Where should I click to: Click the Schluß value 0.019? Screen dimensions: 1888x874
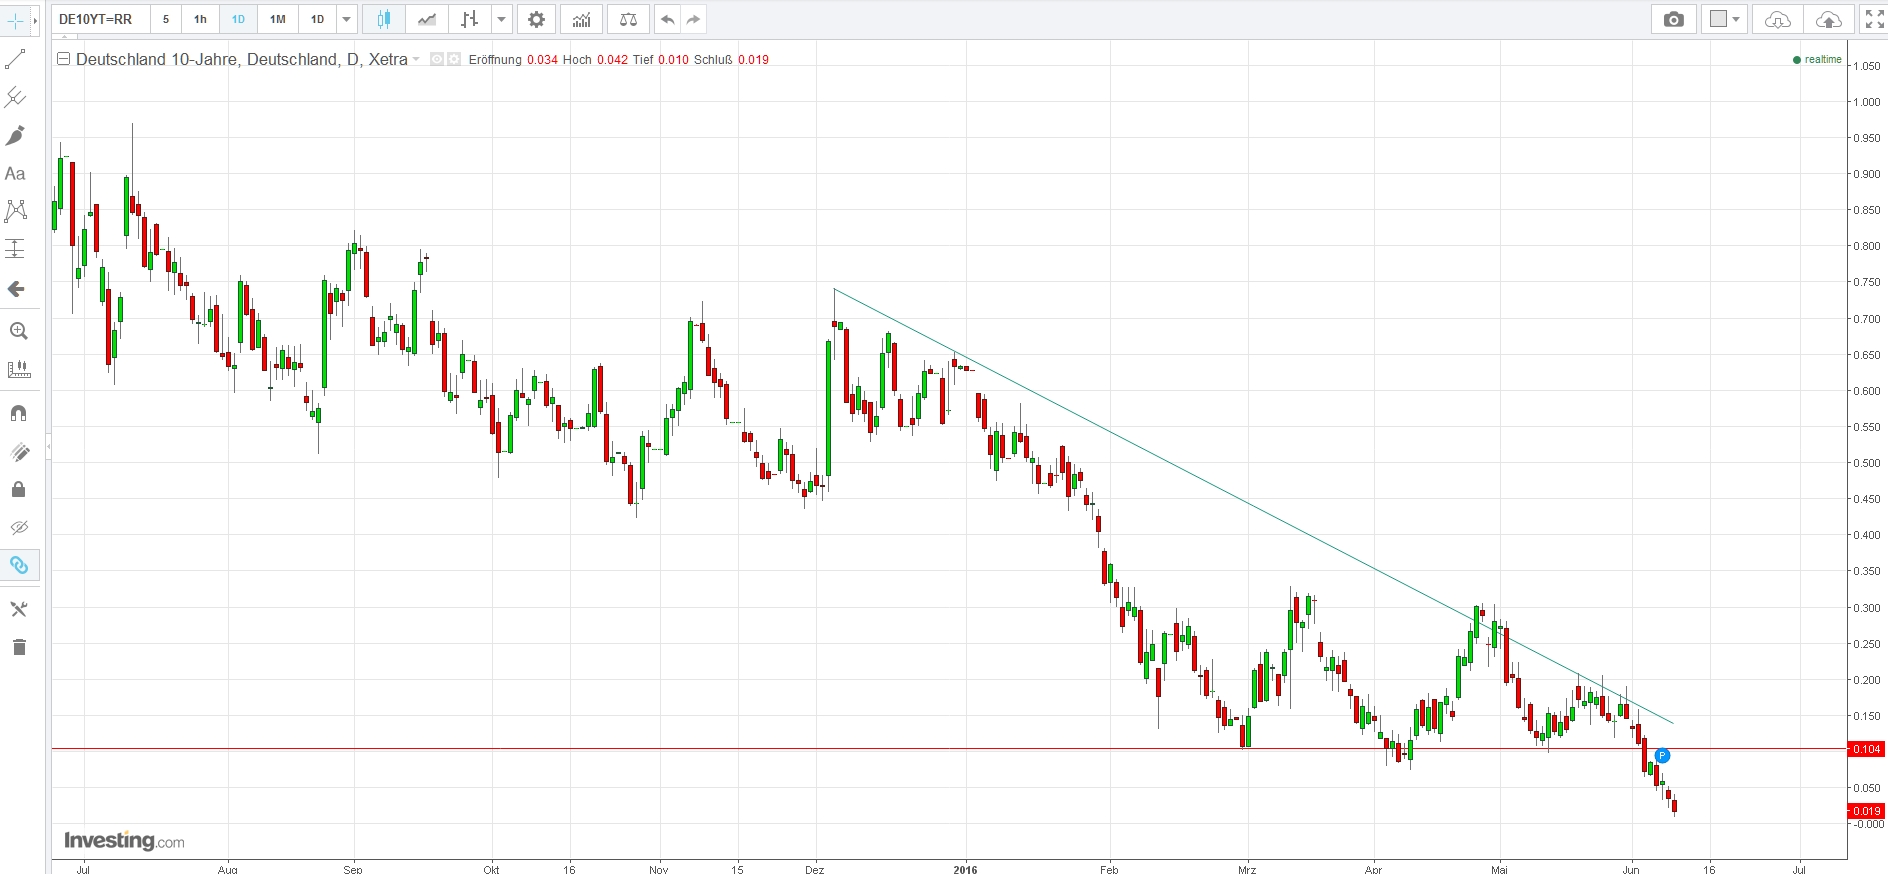(x=753, y=60)
